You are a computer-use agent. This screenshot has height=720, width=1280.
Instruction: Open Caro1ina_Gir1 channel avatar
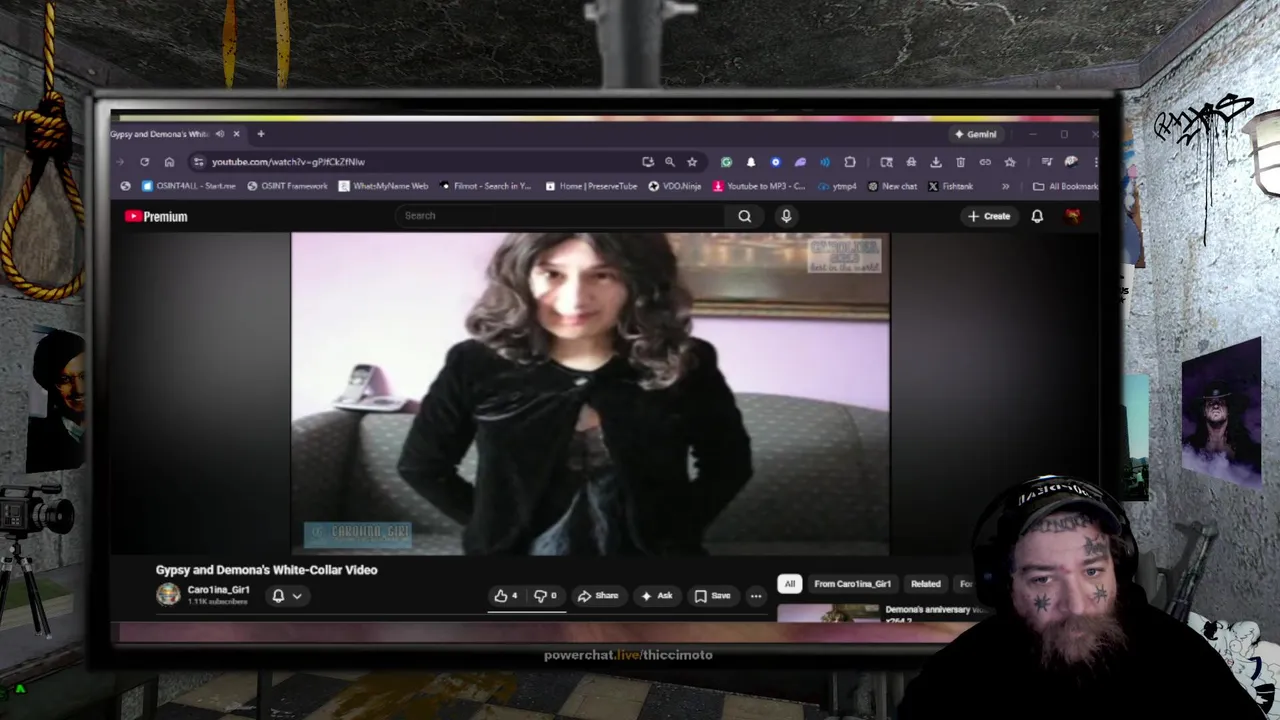168,594
